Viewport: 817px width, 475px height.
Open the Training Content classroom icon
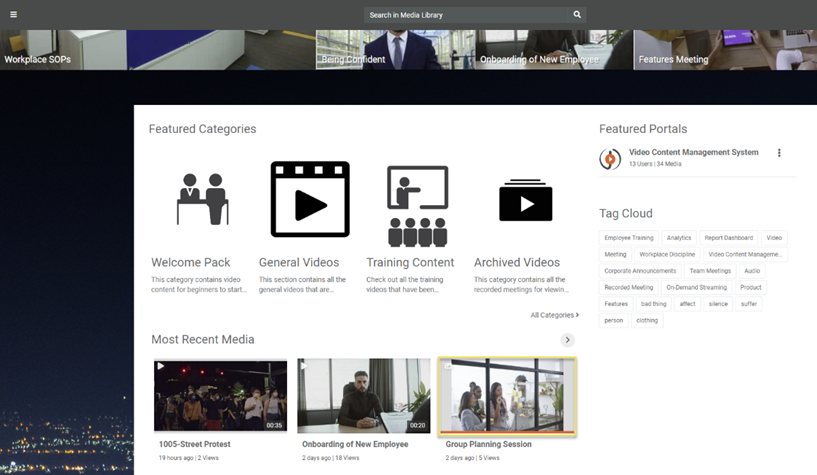click(417, 205)
